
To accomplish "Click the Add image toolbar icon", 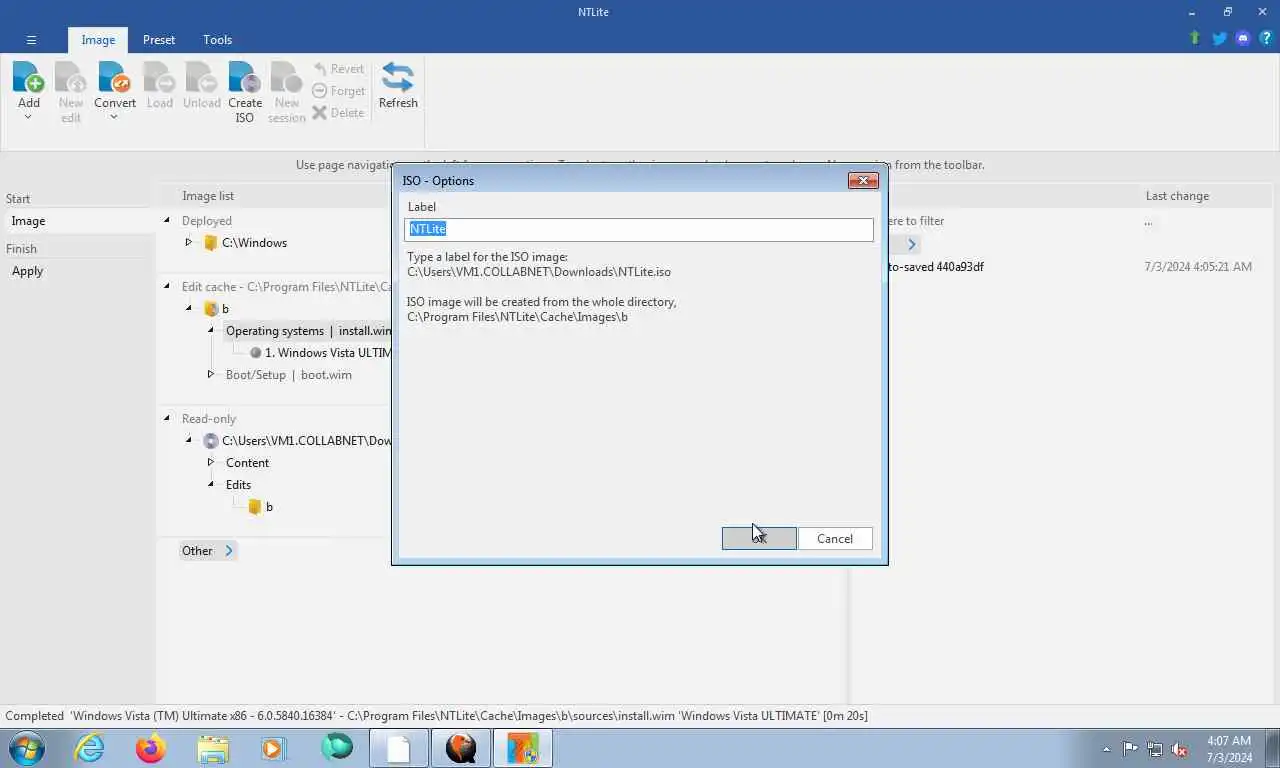I will coord(28,78).
